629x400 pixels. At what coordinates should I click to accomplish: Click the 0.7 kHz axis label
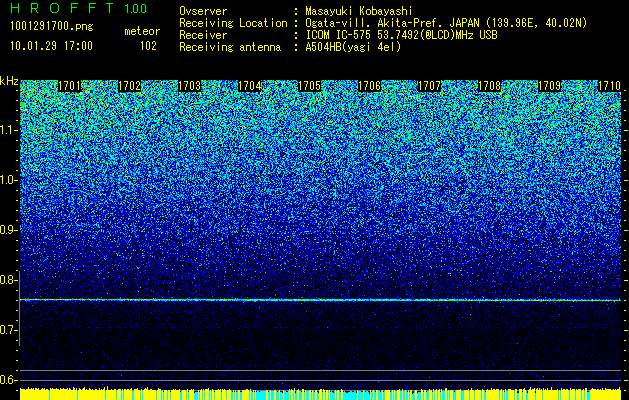[8, 330]
